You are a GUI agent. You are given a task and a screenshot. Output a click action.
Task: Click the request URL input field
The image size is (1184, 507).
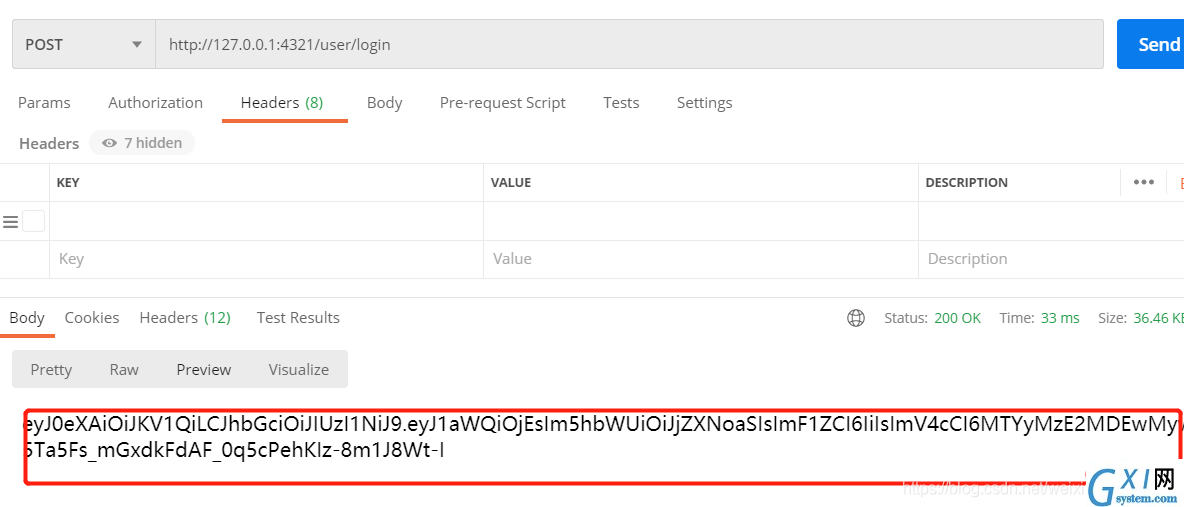(630, 45)
